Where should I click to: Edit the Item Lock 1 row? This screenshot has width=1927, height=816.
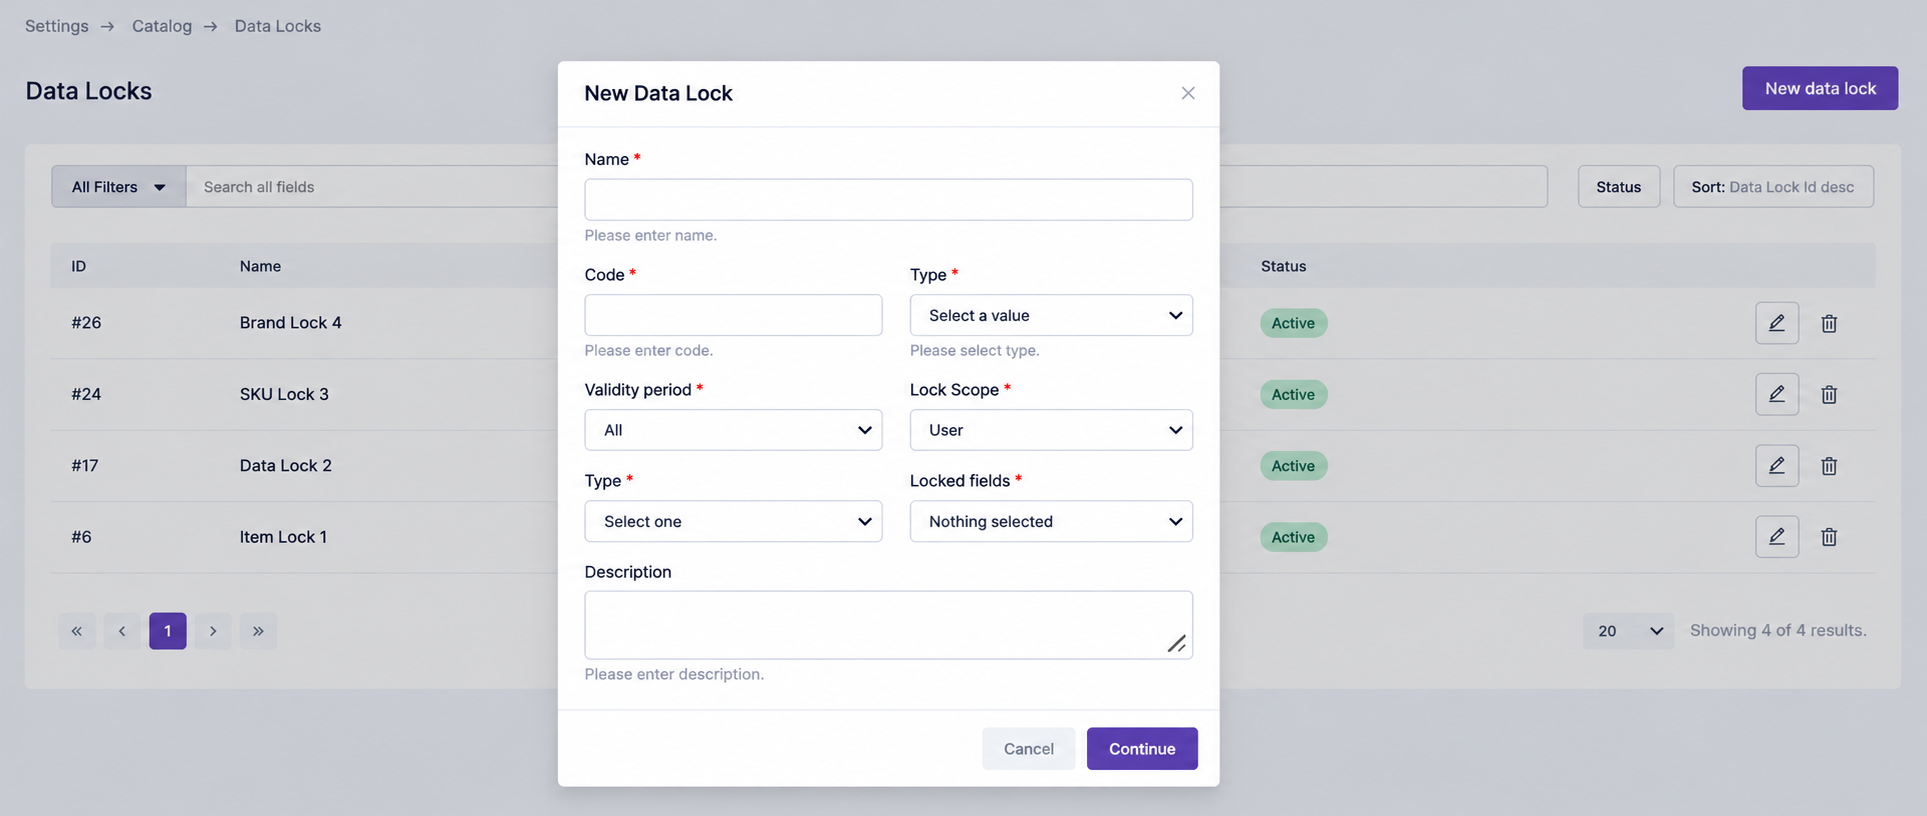click(x=1776, y=537)
